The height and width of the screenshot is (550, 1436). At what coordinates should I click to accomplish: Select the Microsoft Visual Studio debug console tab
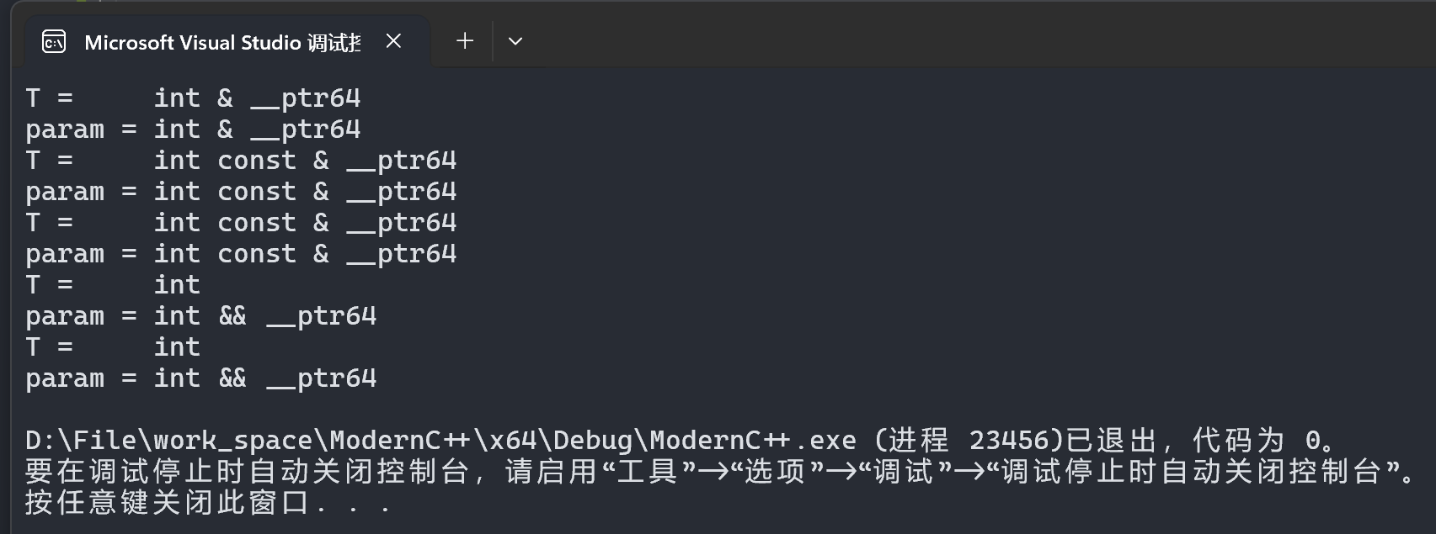[x=219, y=41]
